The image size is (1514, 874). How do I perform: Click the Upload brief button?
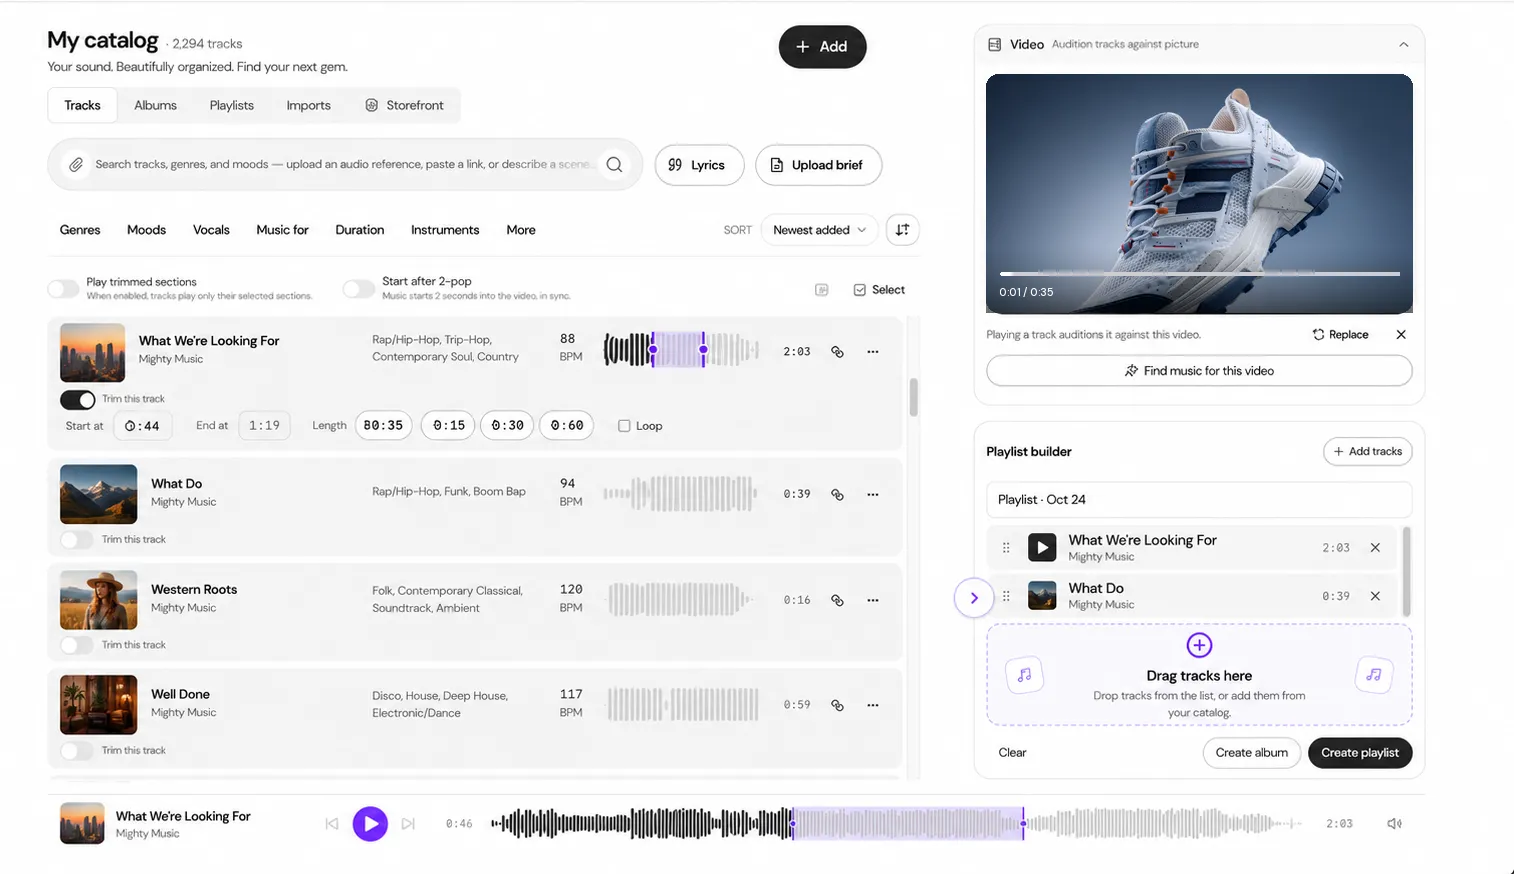click(x=818, y=165)
